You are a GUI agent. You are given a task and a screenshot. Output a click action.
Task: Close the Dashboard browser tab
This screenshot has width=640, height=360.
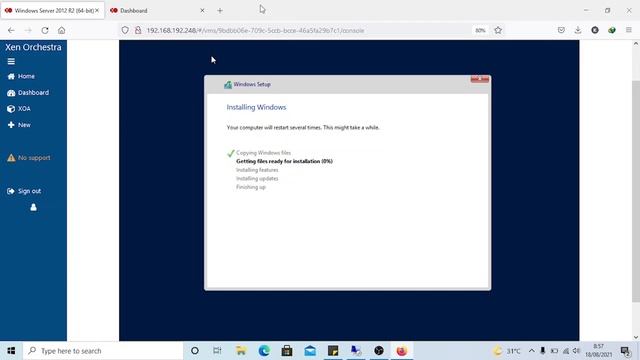(x=202, y=11)
